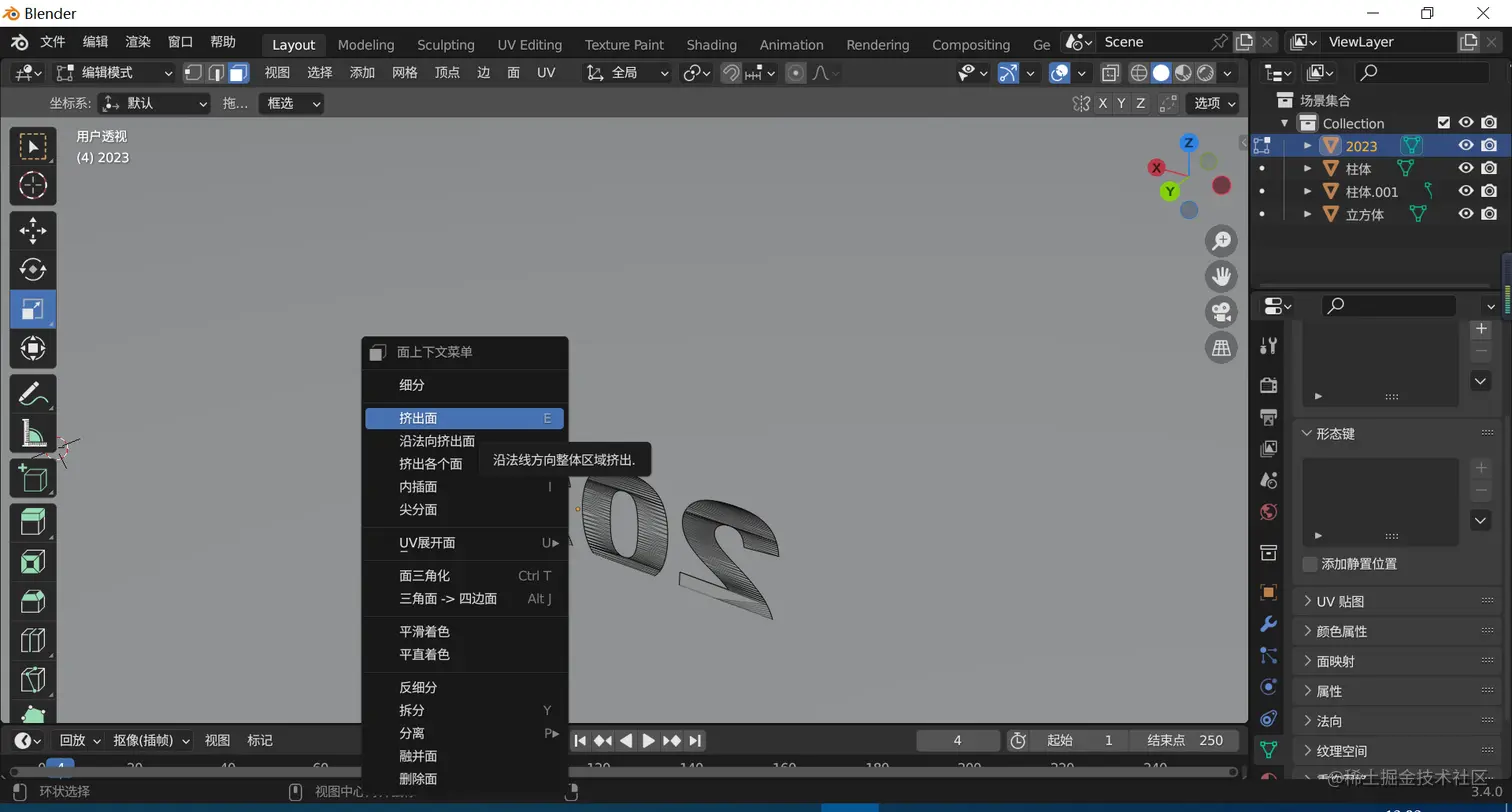
Task: Choose 细分 from the face context menu
Action: coord(465,385)
